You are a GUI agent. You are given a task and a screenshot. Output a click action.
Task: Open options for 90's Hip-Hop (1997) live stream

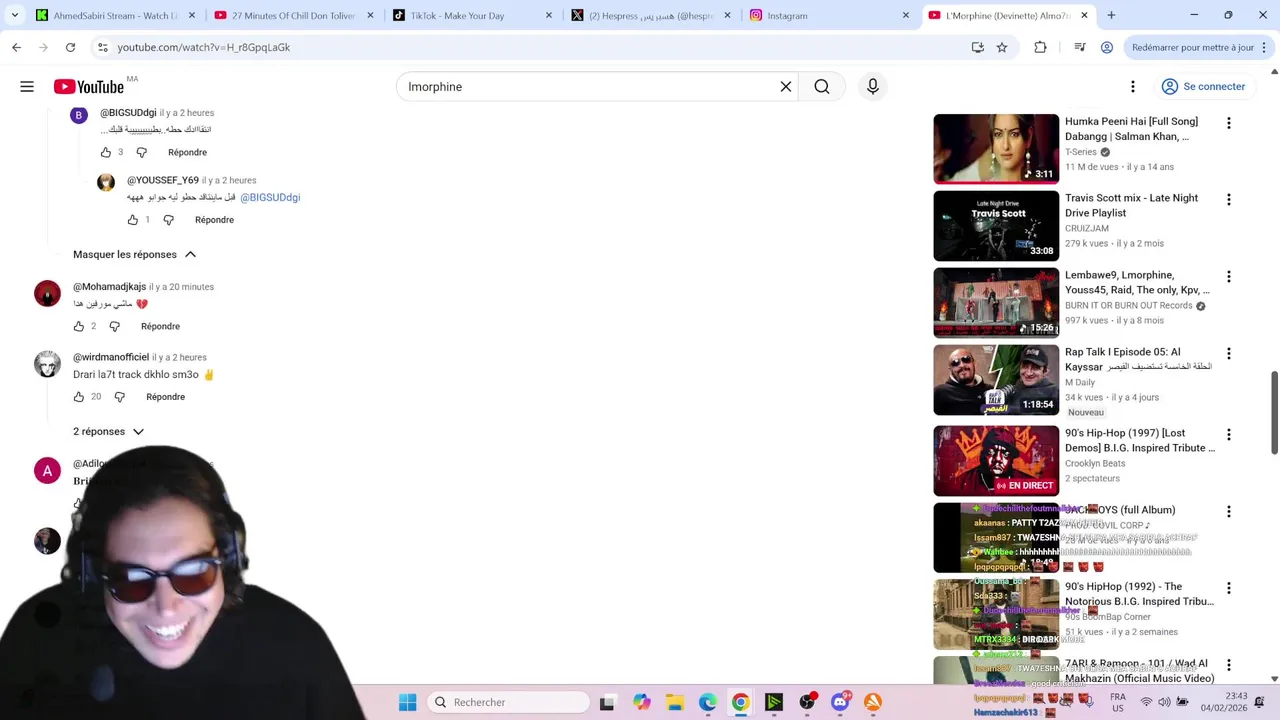point(1229,435)
